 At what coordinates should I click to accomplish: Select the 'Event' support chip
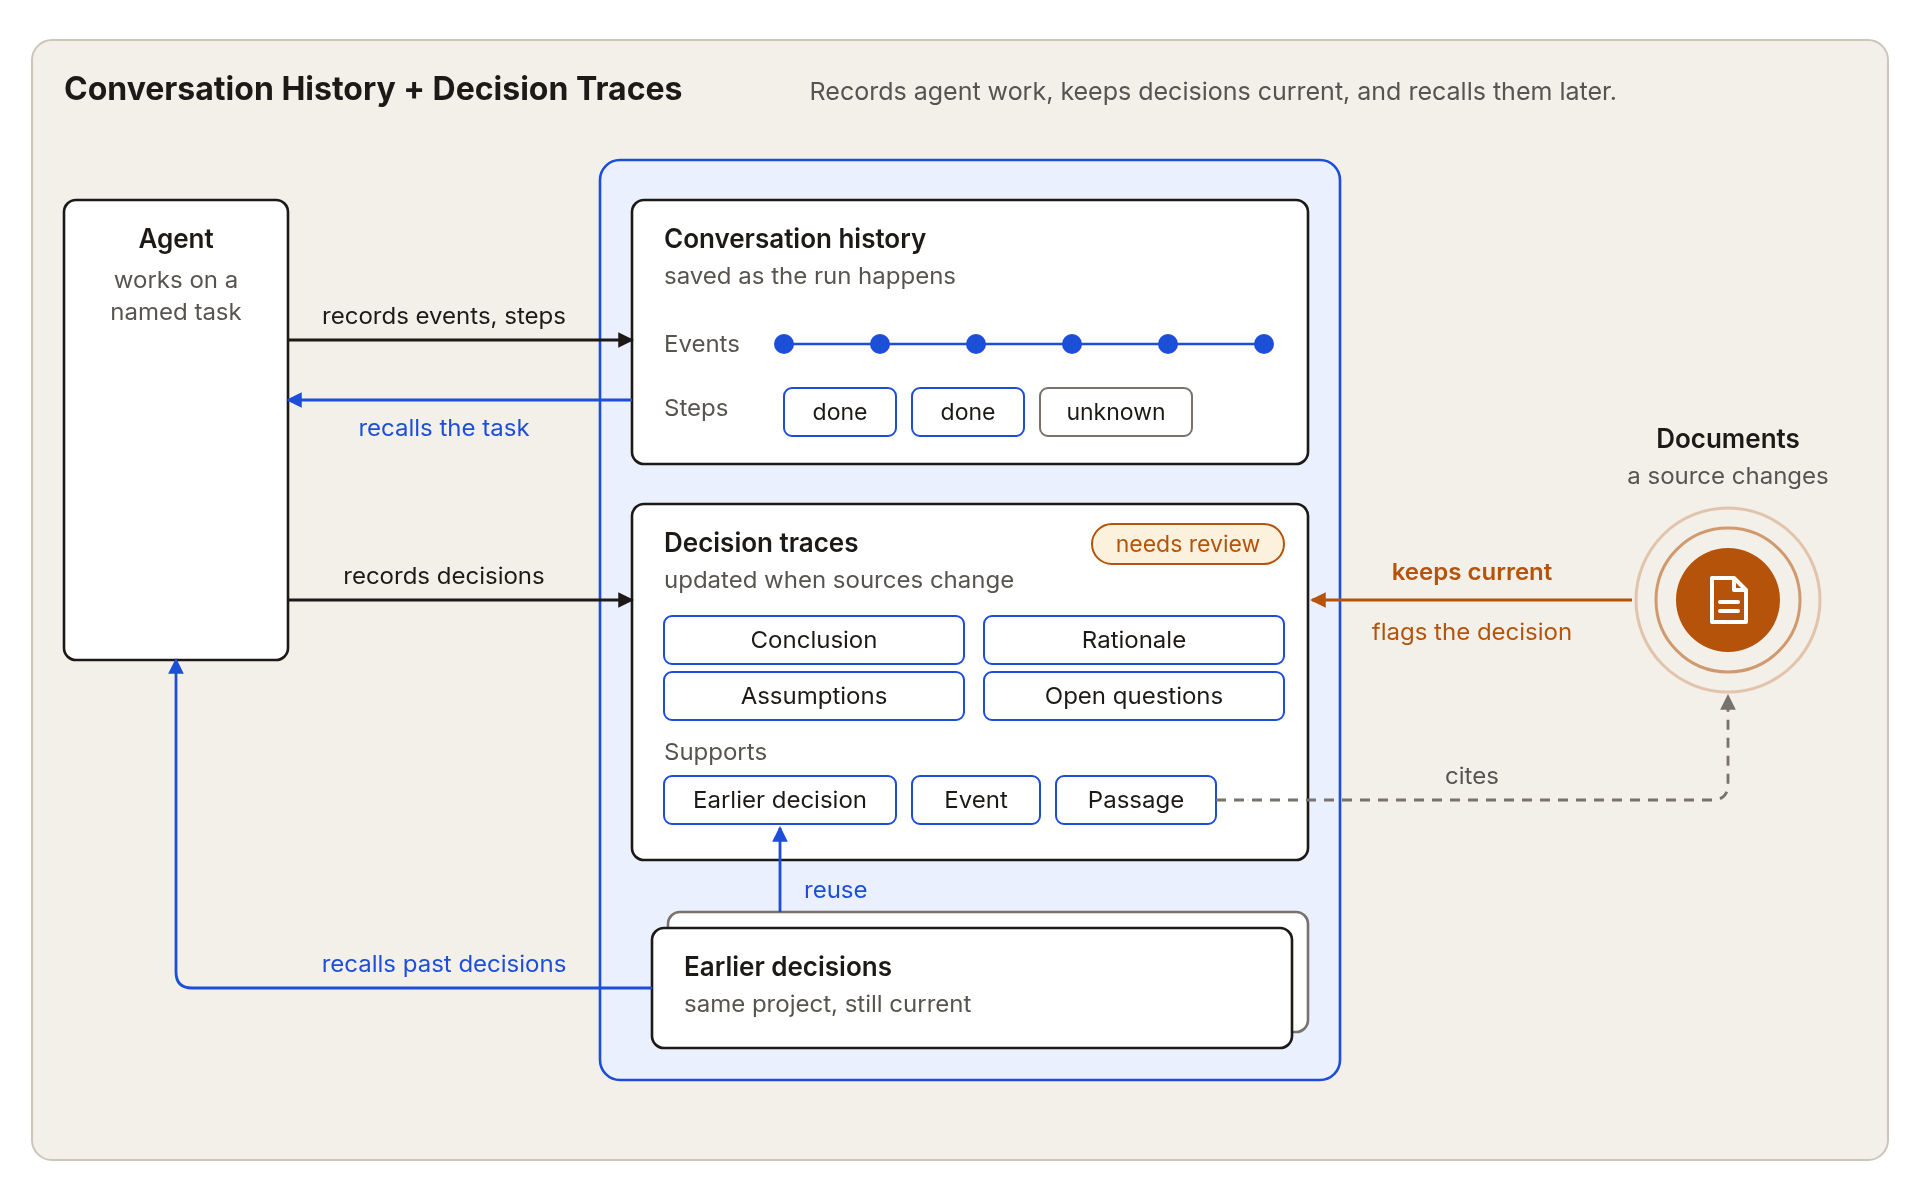[x=976, y=800]
